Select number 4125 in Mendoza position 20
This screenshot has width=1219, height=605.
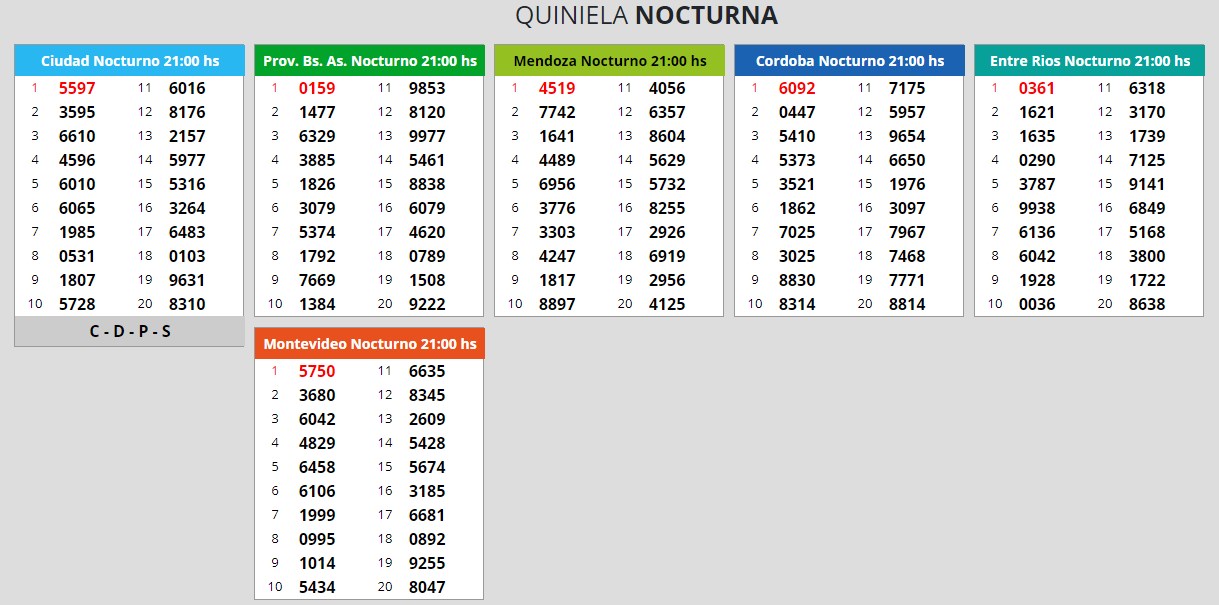(x=667, y=304)
